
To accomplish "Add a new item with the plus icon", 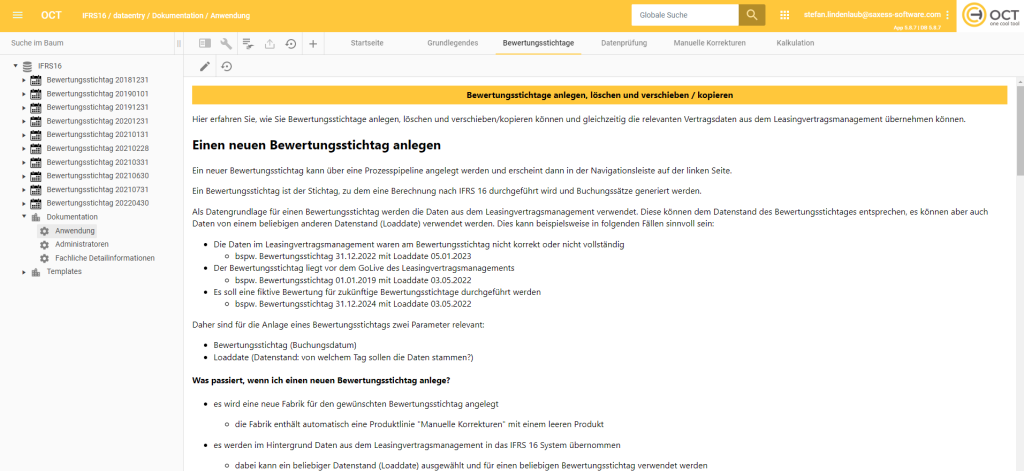I will pyautogui.click(x=313, y=44).
